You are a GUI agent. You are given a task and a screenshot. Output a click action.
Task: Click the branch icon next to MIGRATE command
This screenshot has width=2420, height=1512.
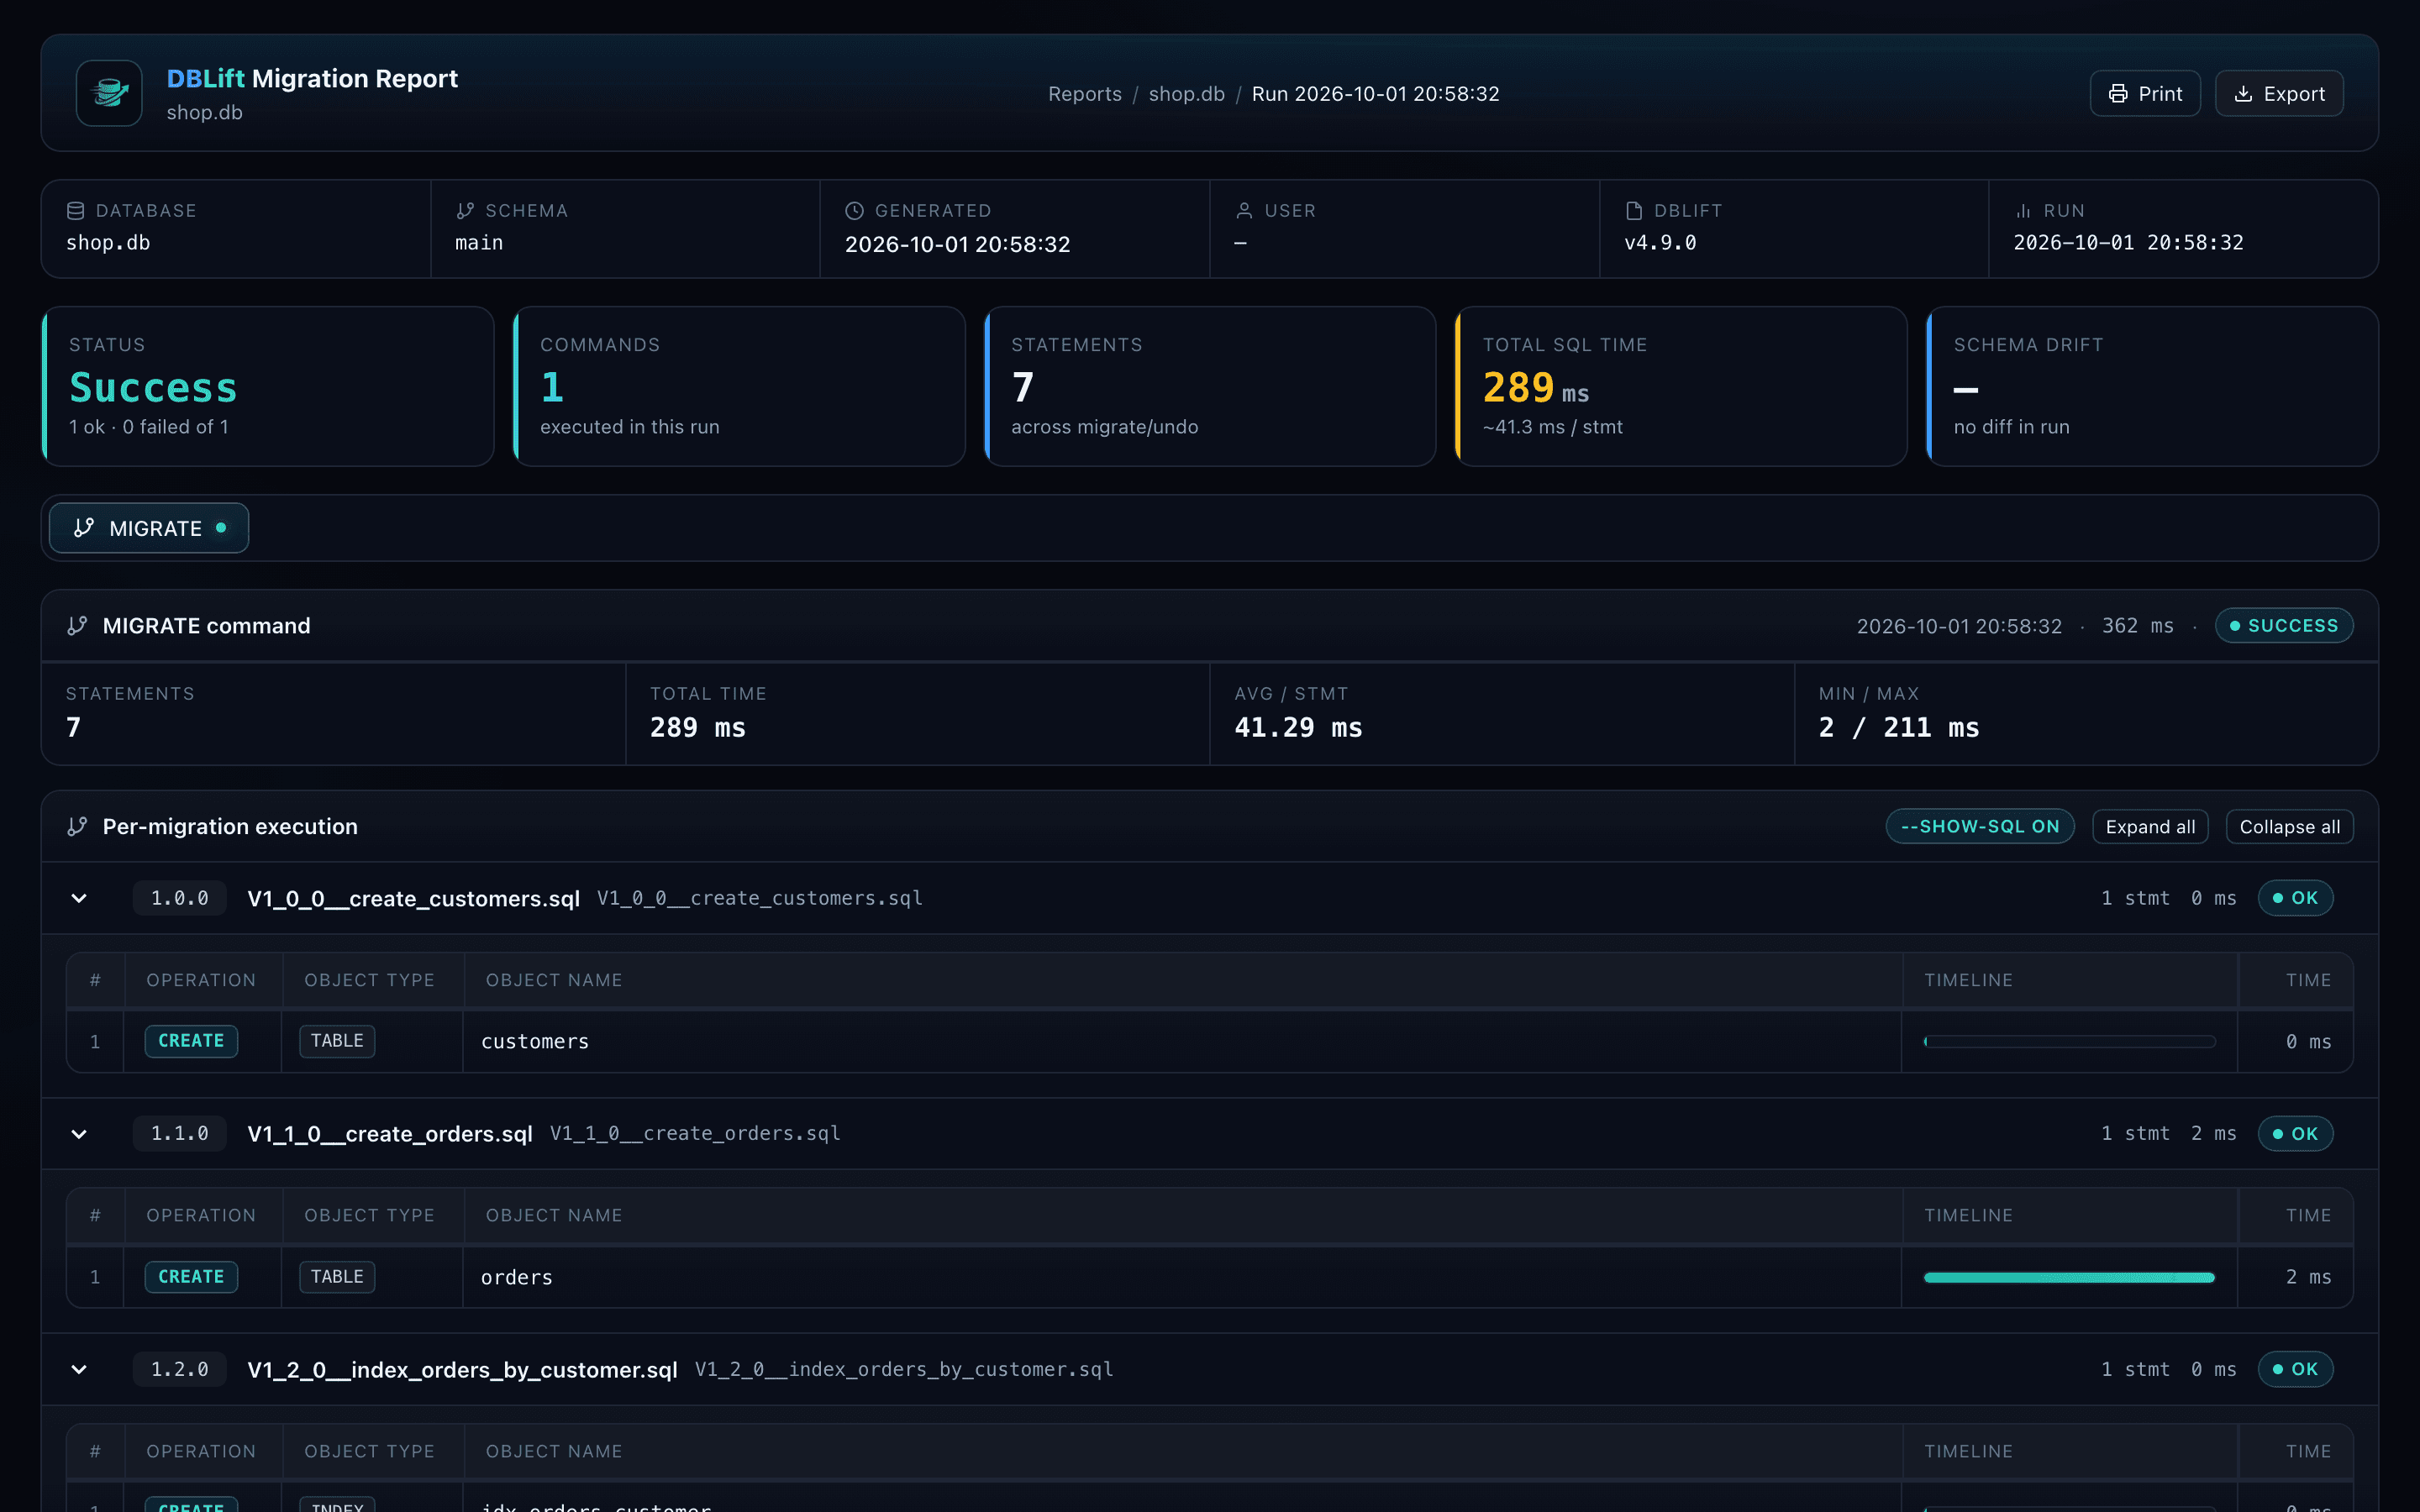[x=77, y=626]
